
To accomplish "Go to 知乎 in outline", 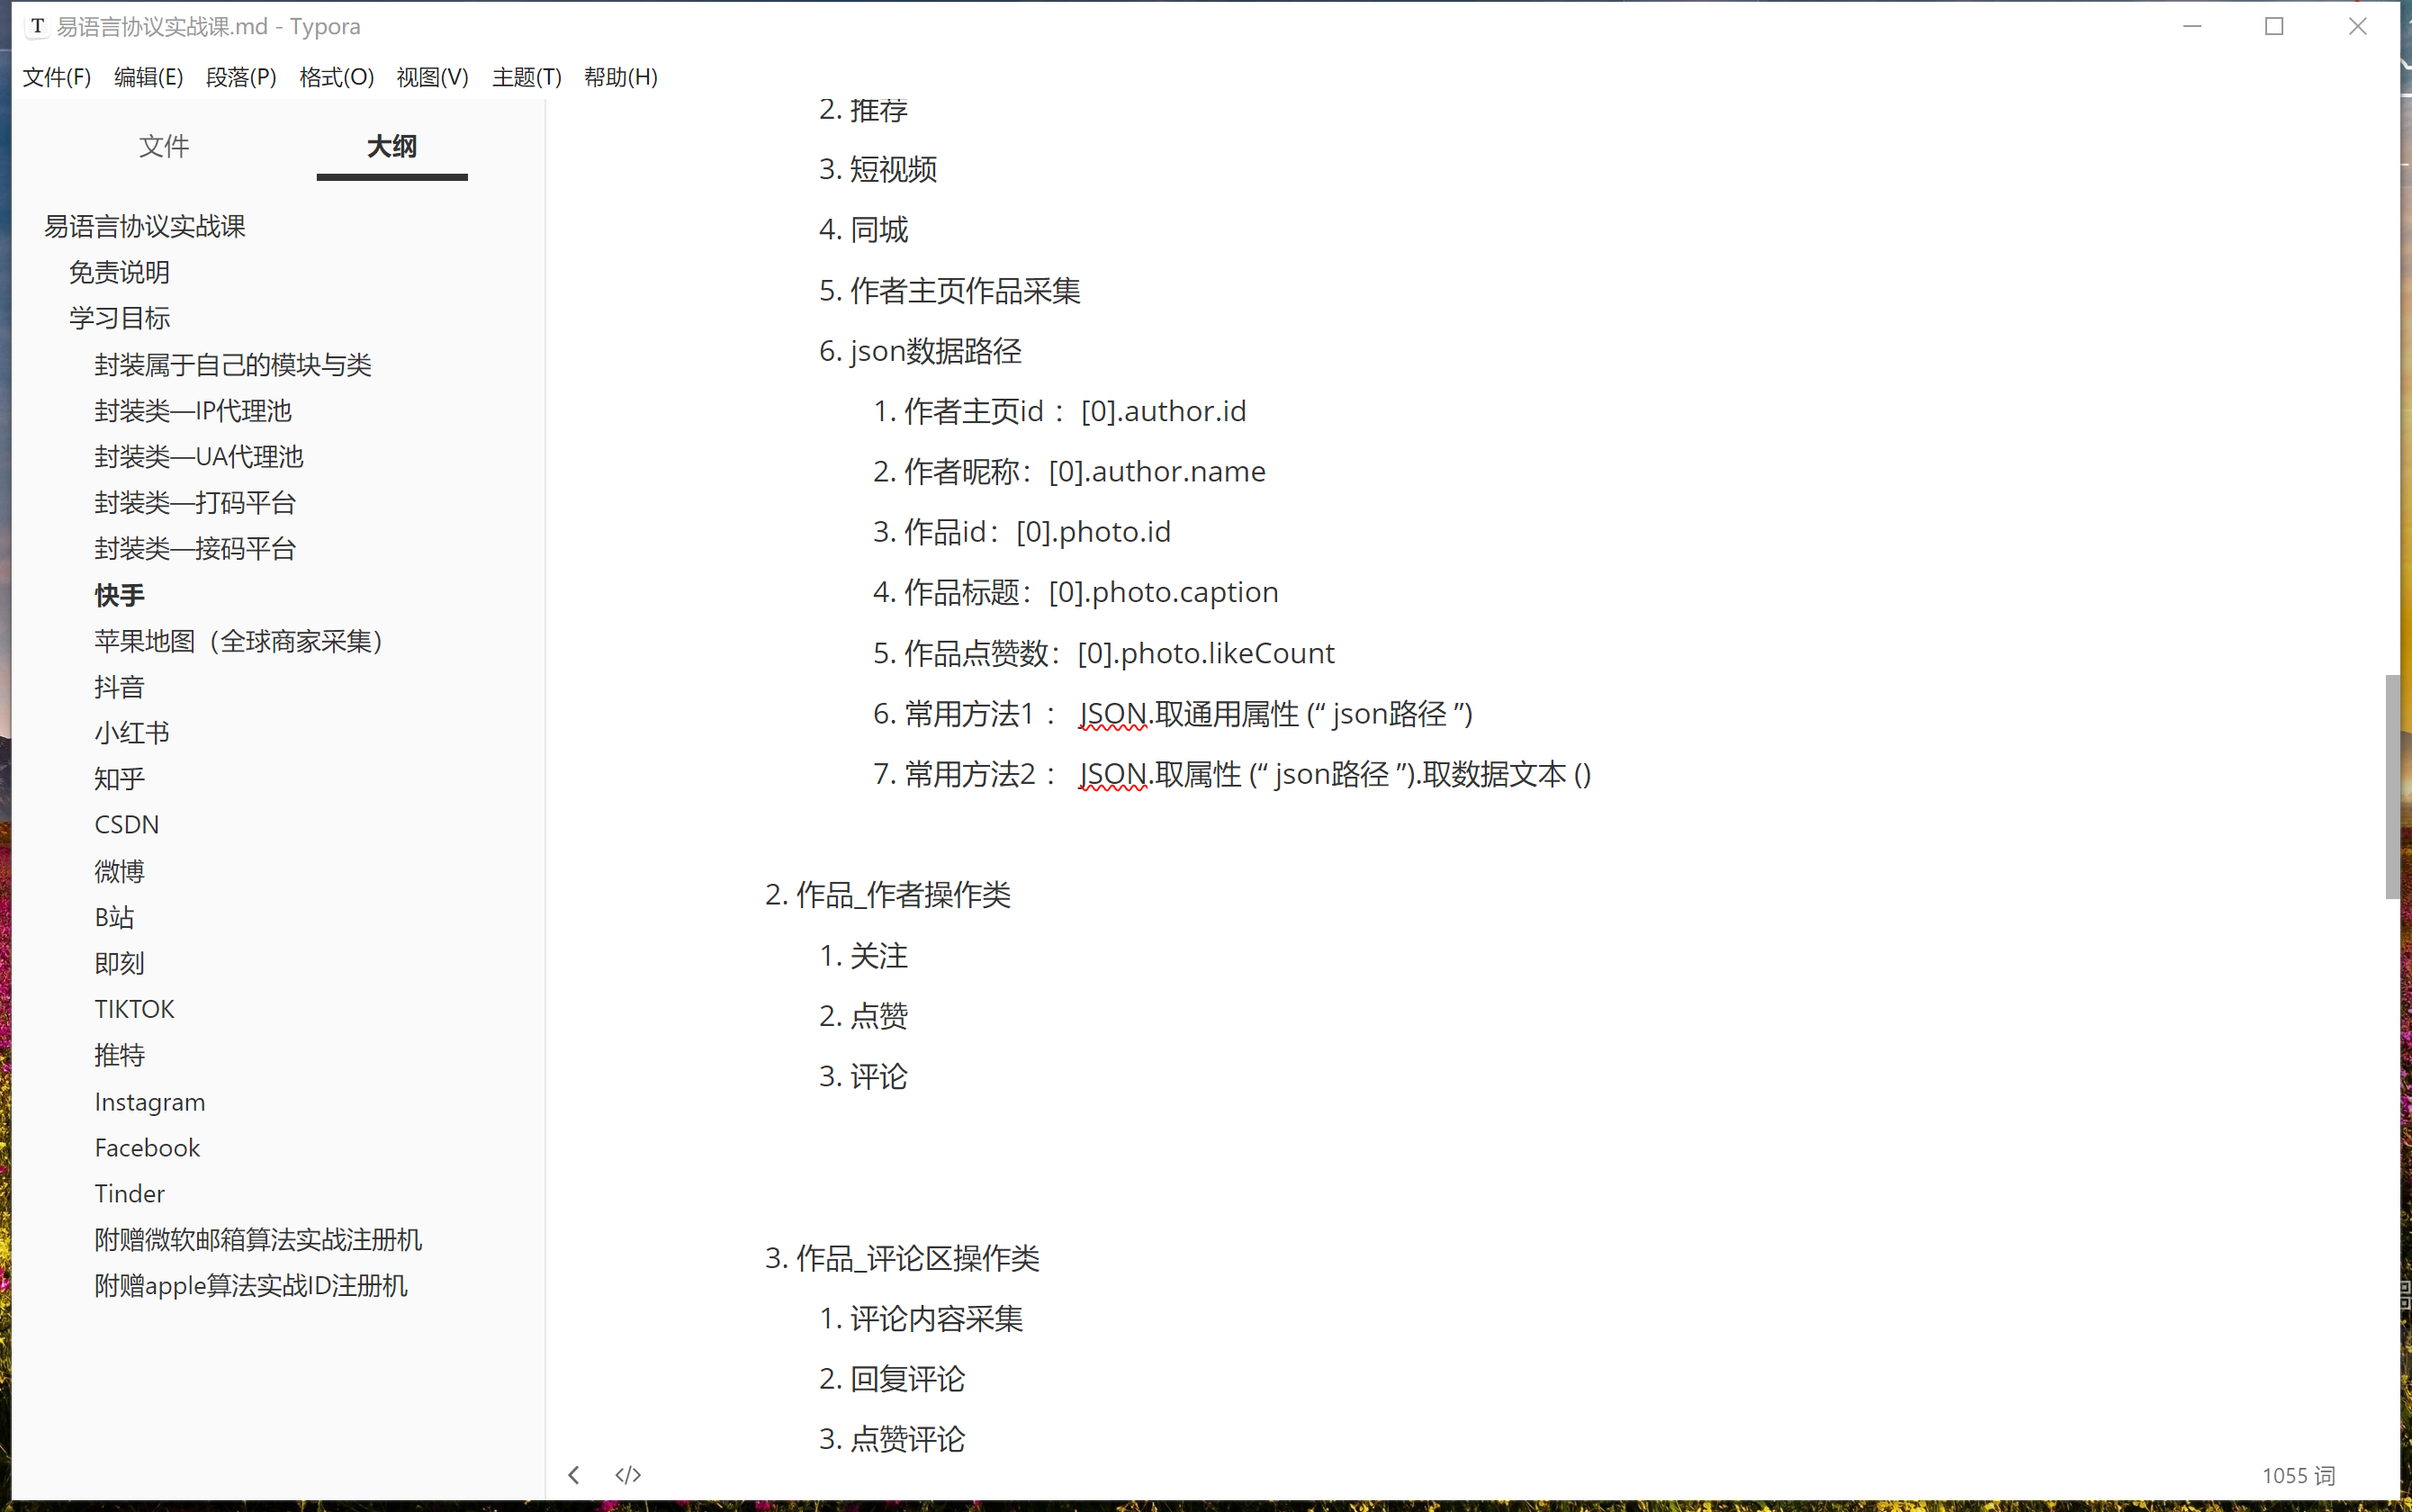I will pos(120,779).
